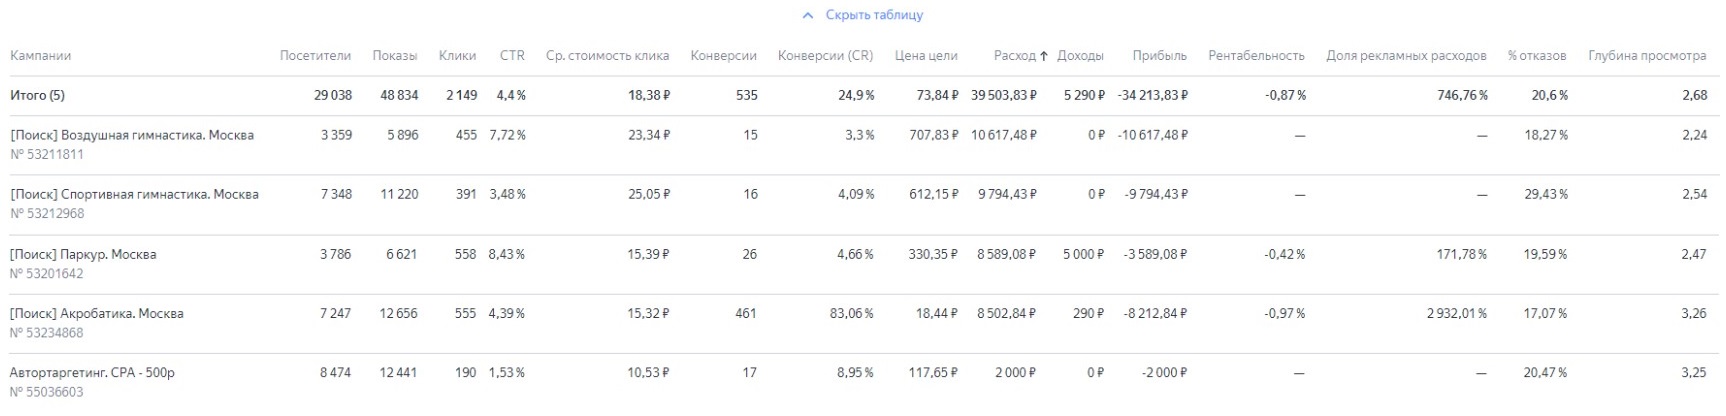Click the sort arrow next to Расход
Viewport: 1726px width, 416px height.
1044,56
